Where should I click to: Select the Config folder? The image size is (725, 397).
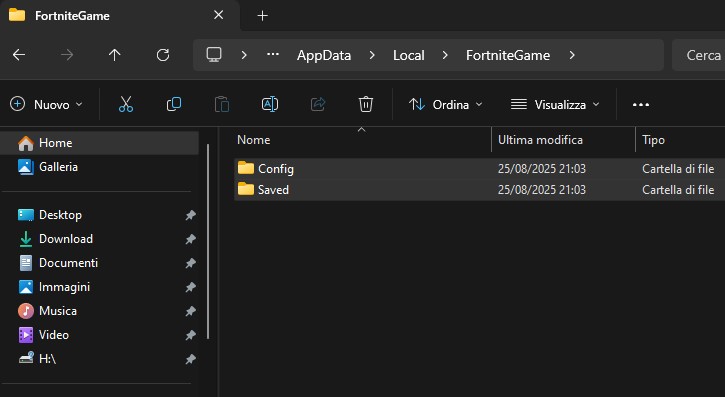[479, 169]
